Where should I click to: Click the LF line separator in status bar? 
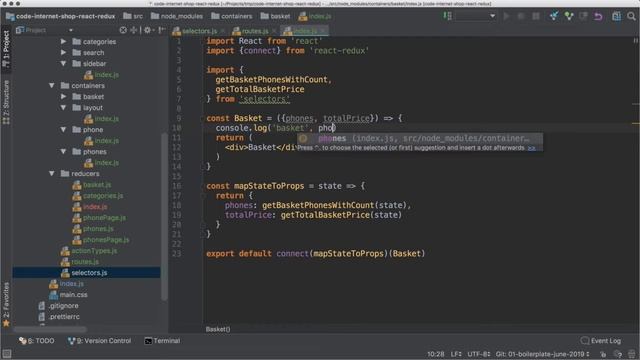456,354
